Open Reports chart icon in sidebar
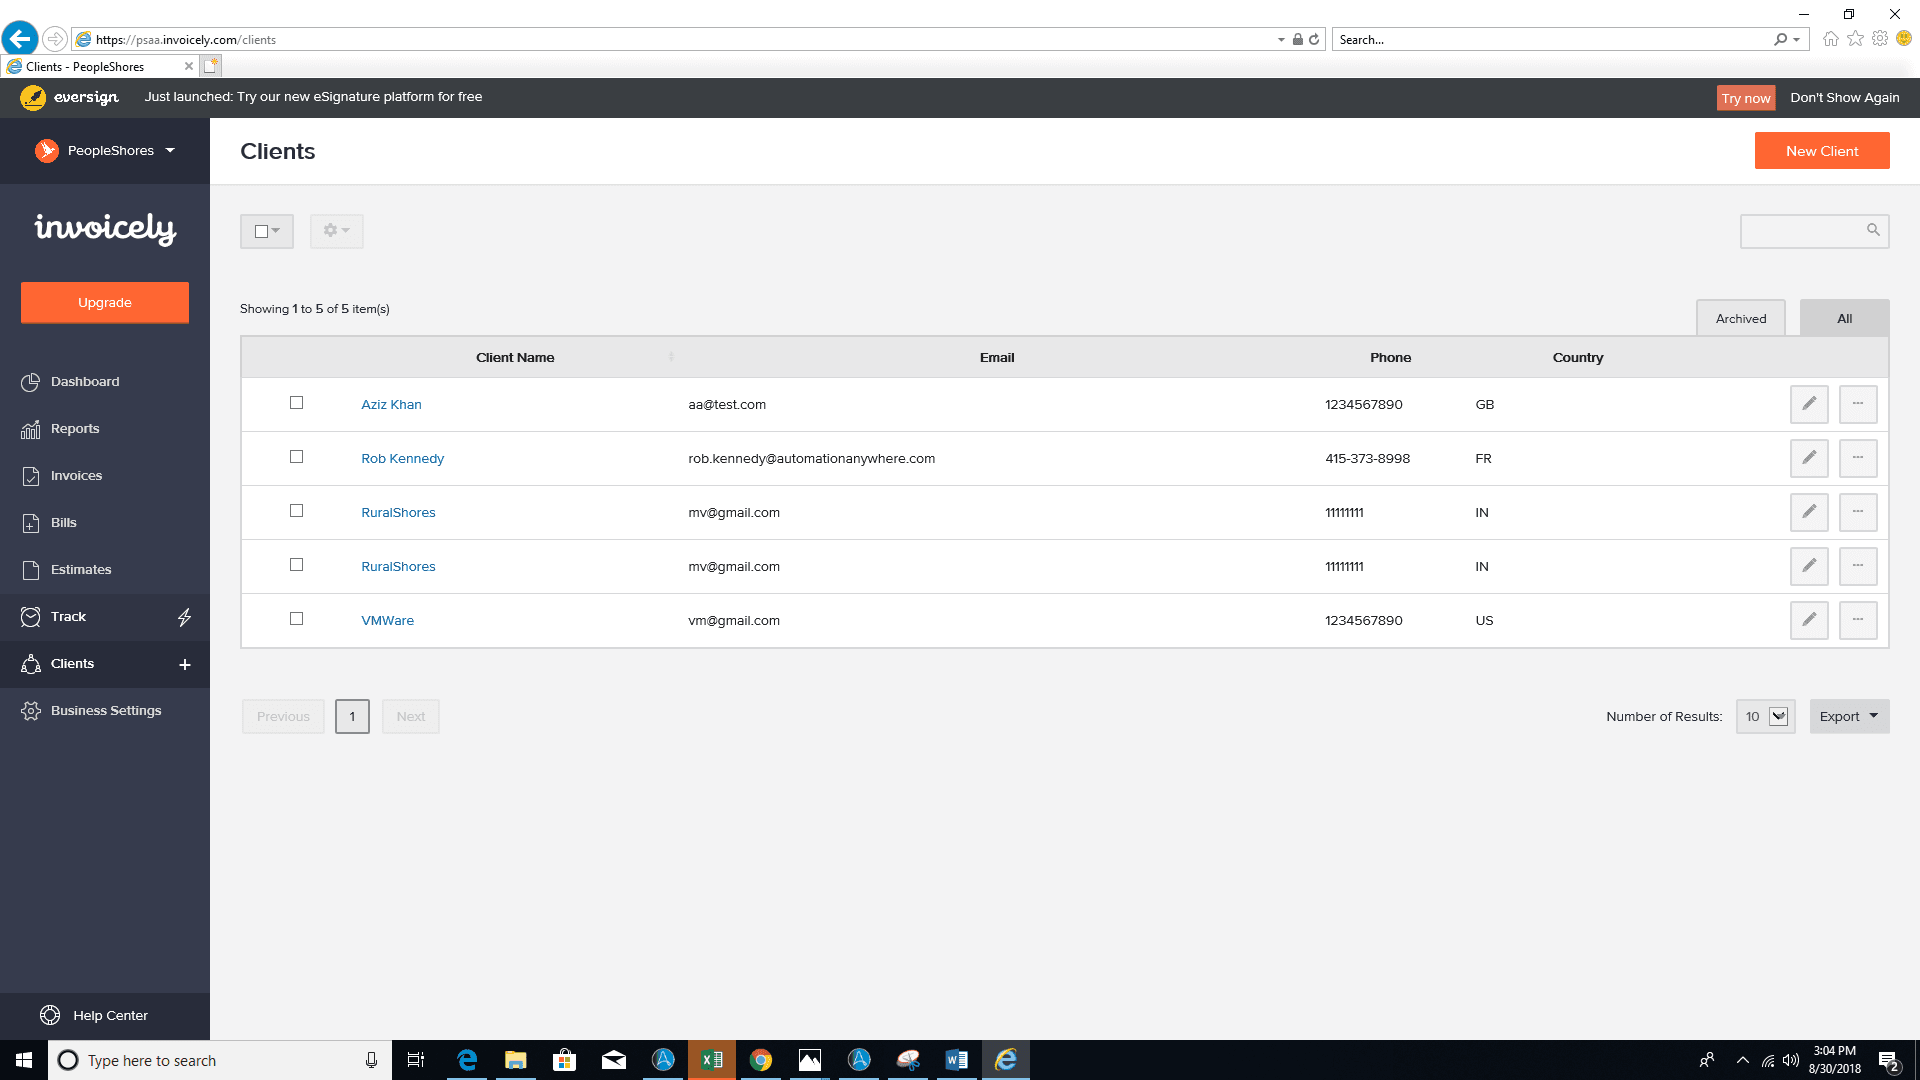1920x1080 pixels. [x=31, y=429]
